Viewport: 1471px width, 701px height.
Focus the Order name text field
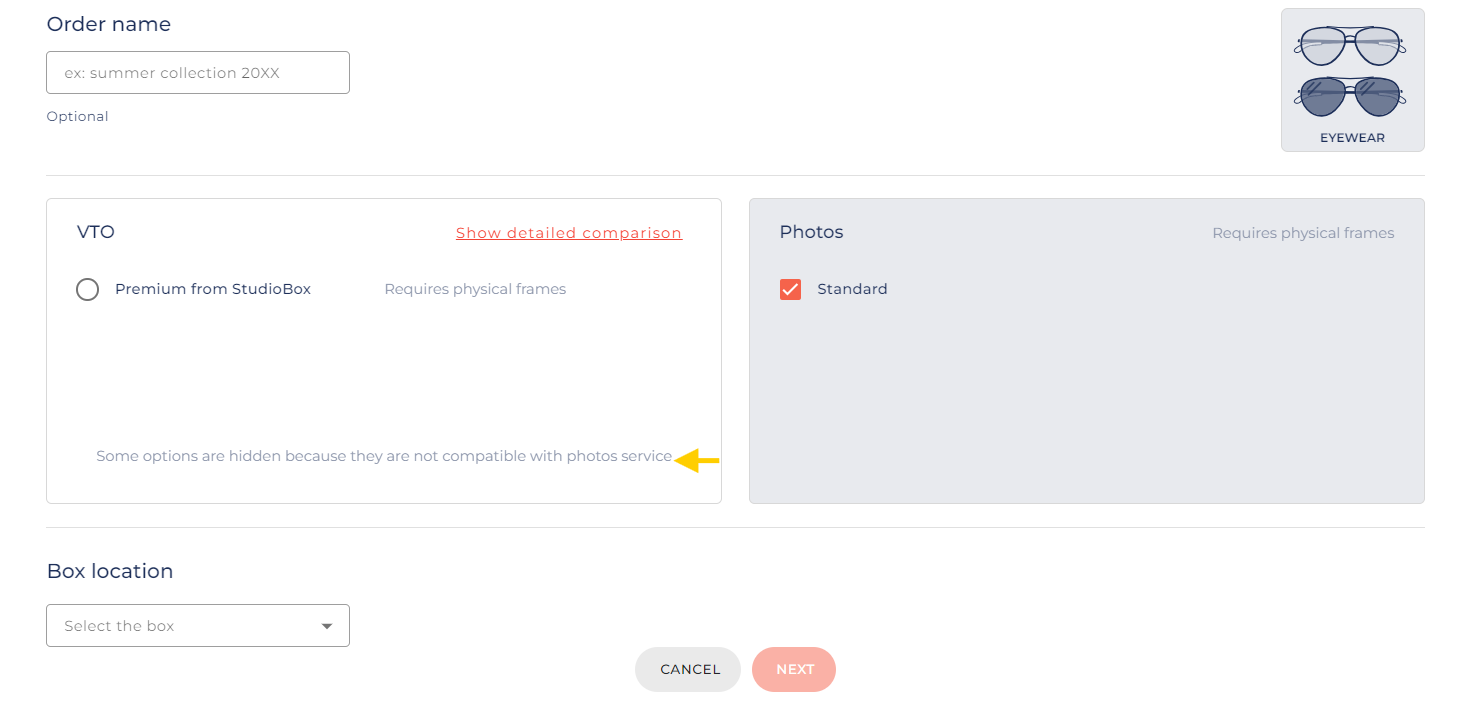197,73
